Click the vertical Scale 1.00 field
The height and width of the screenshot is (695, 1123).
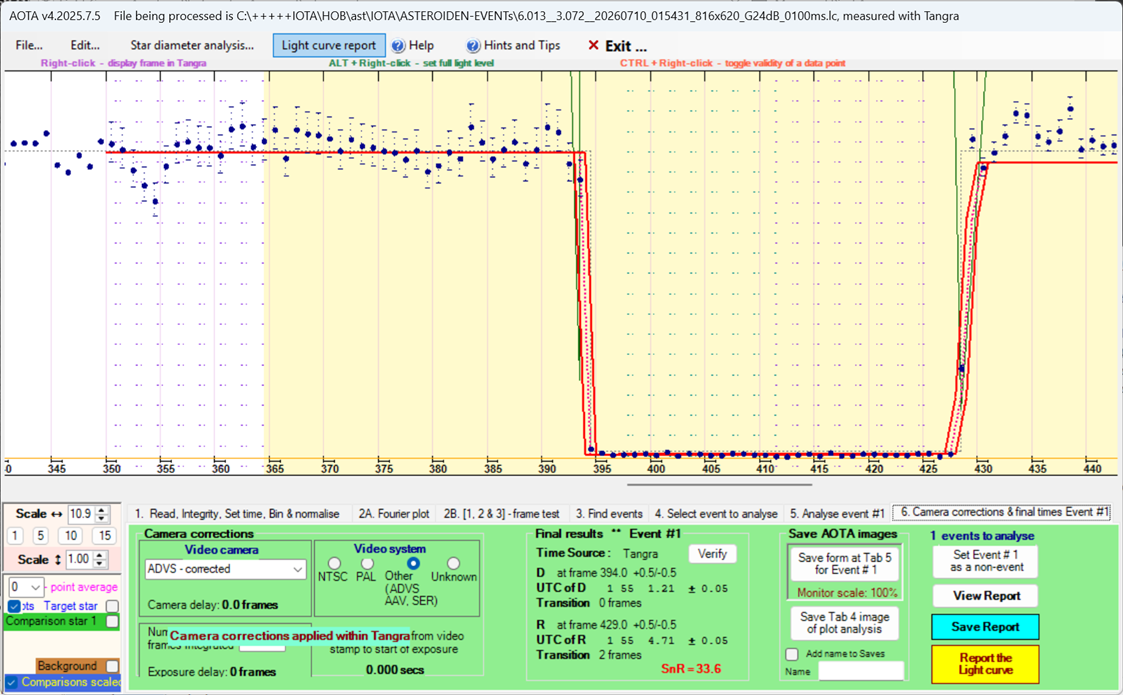point(79,559)
